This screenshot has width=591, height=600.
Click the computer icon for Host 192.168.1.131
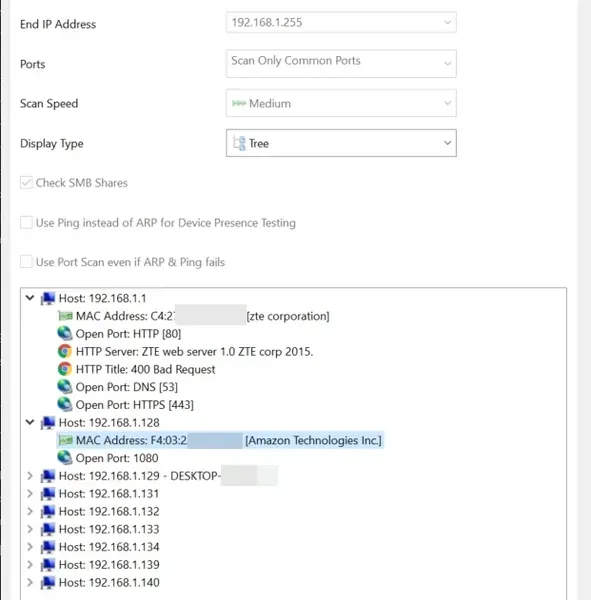[x=48, y=494]
